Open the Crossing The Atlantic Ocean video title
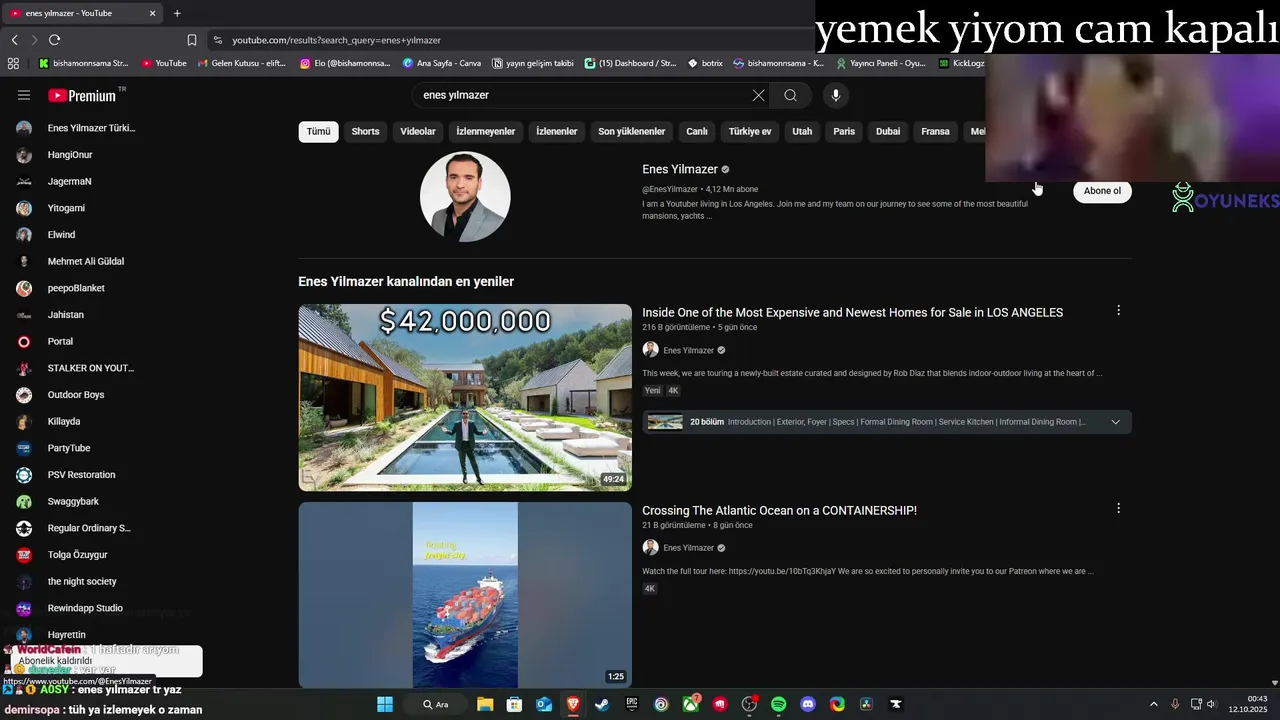This screenshot has width=1280, height=720. pos(779,510)
